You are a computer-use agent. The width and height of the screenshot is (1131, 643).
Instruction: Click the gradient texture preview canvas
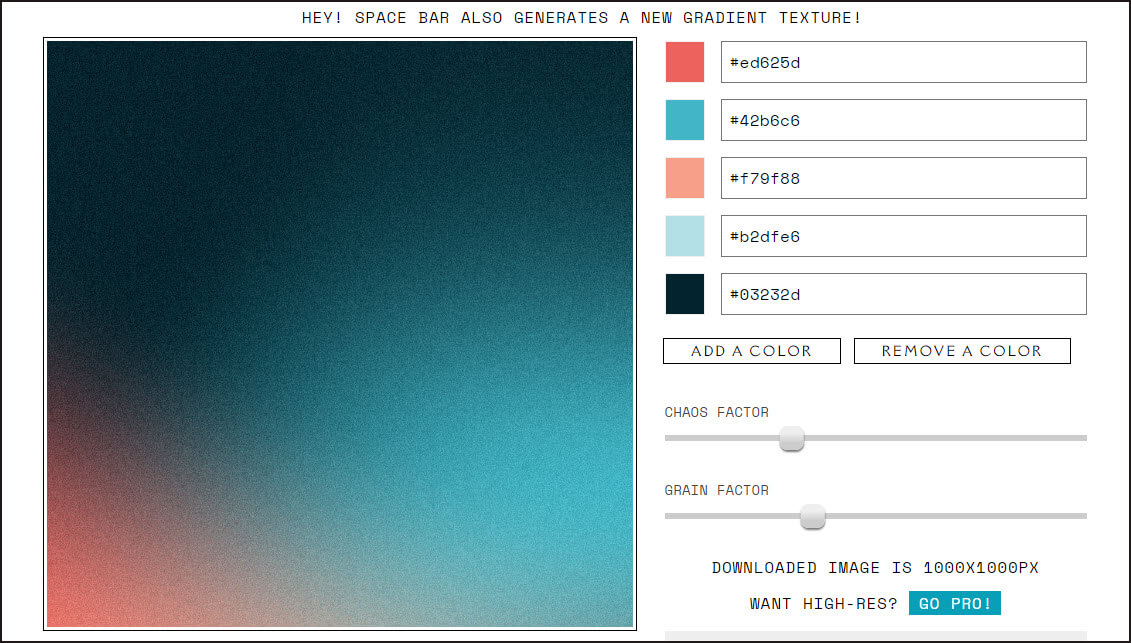pos(340,333)
